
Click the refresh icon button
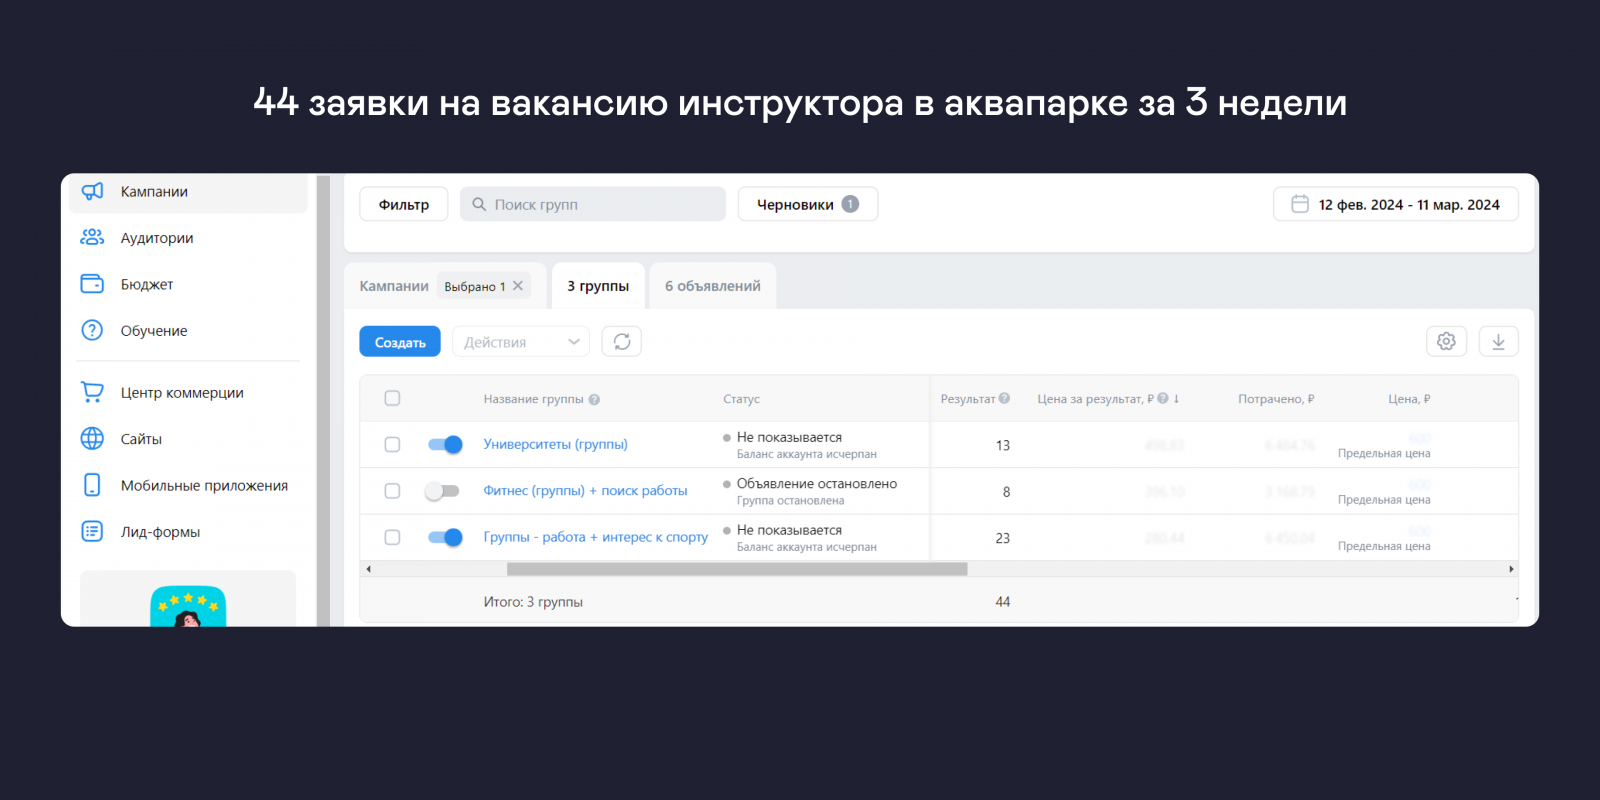click(622, 342)
